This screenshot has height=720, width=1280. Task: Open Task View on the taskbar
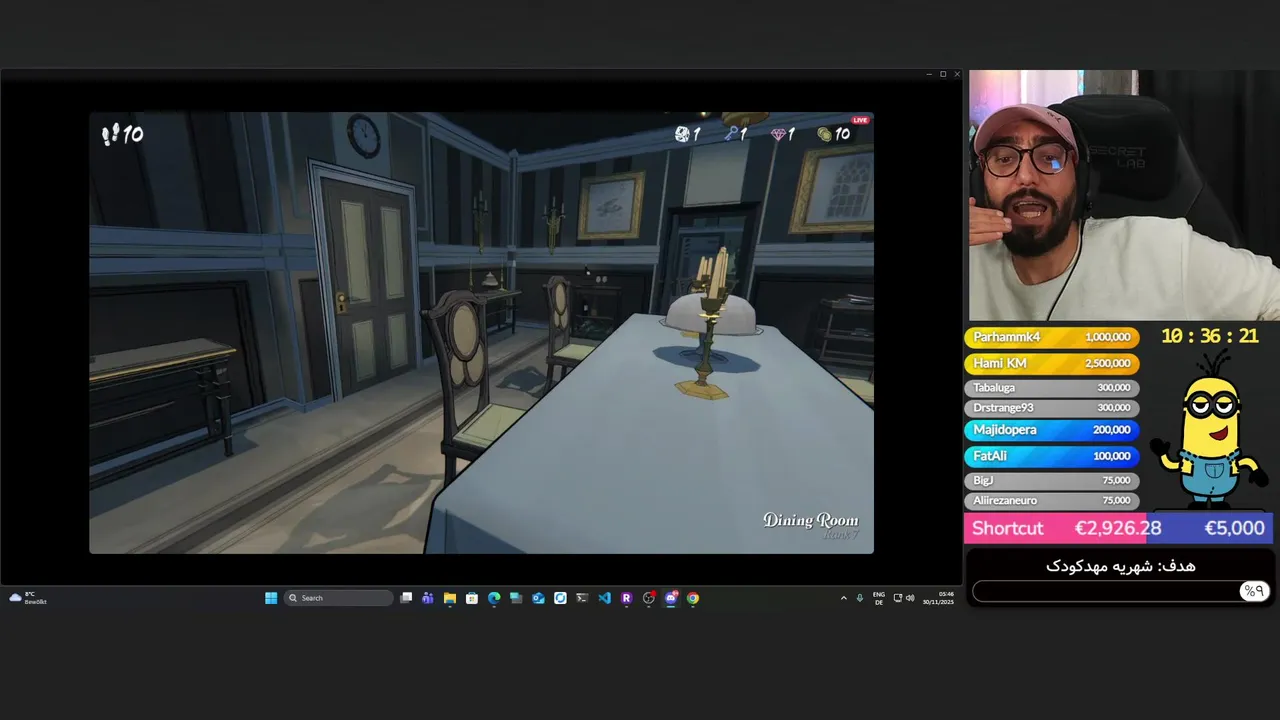pyautogui.click(x=406, y=598)
